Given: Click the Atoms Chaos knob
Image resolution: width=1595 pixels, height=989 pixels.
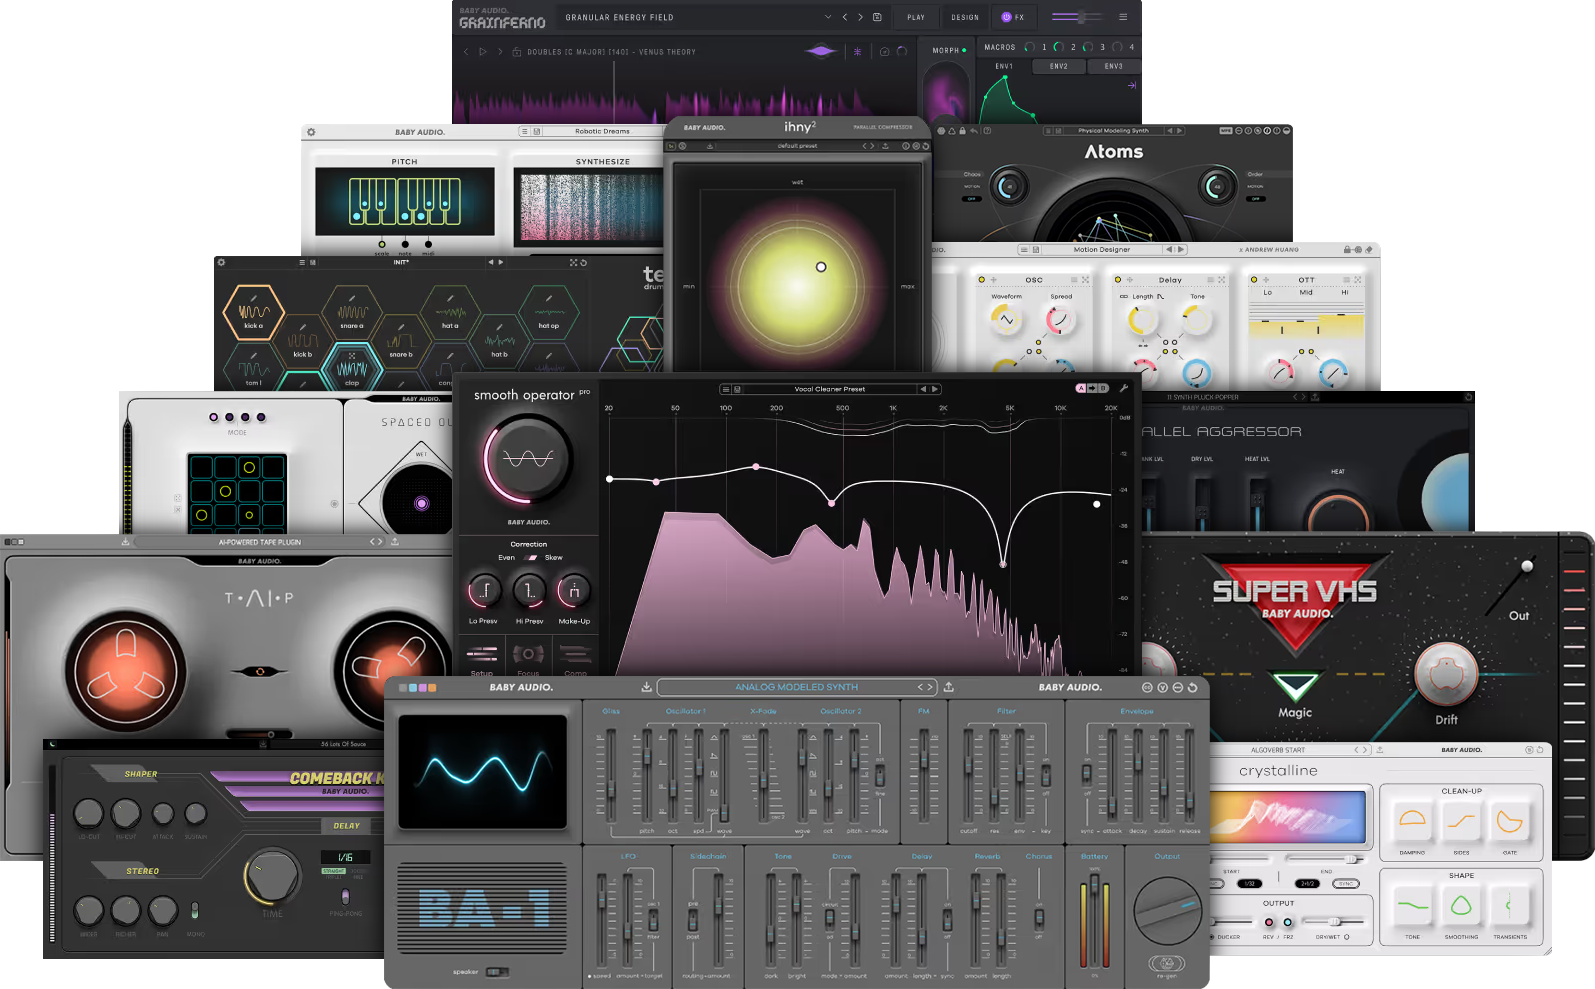Looking at the screenshot, I should pyautogui.click(x=1009, y=186).
